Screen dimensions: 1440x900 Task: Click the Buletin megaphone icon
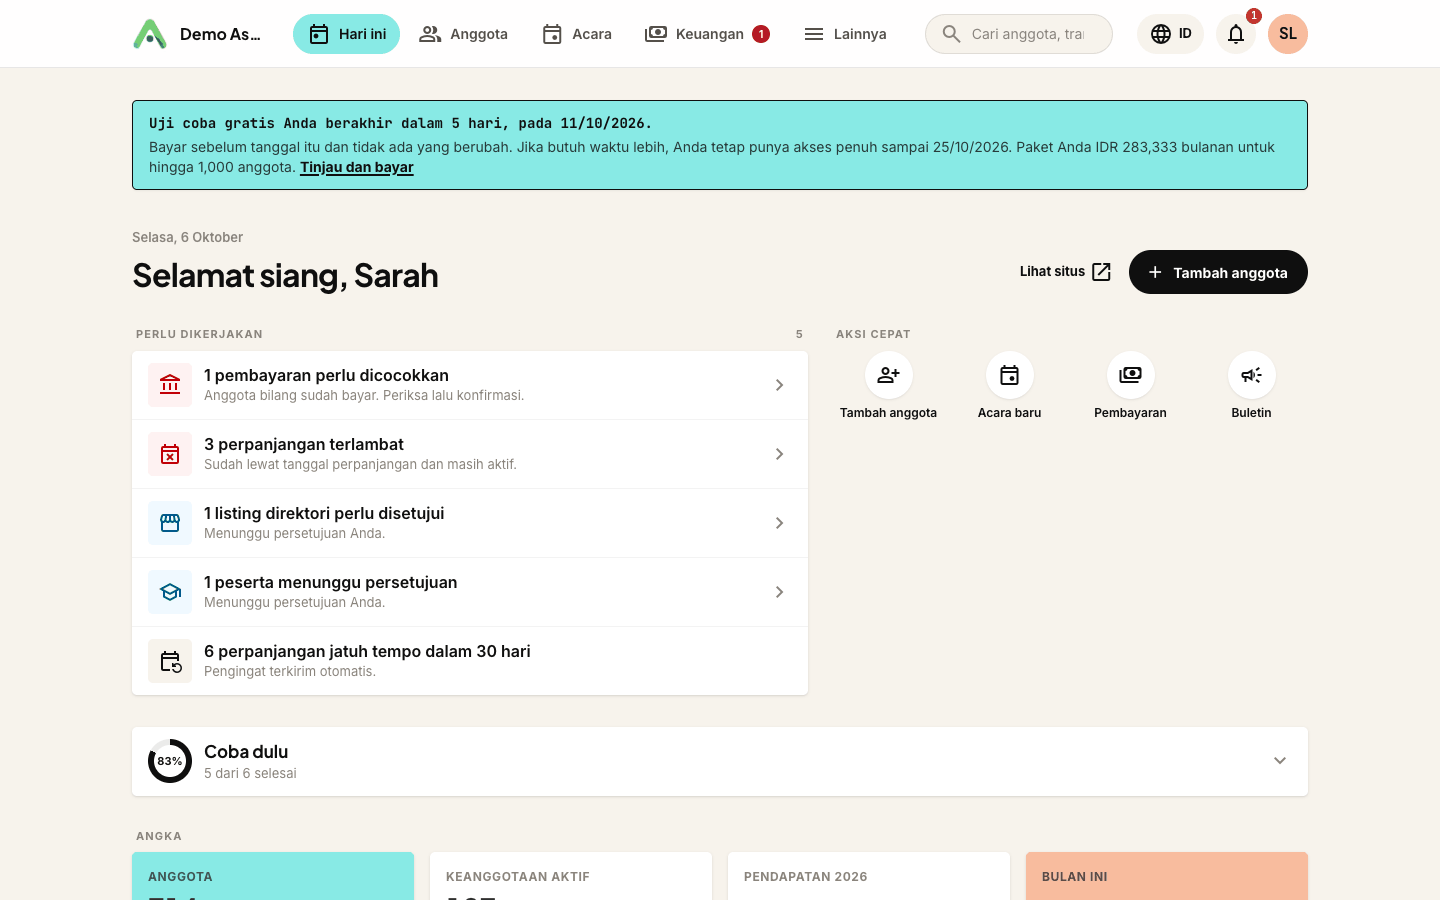pos(1251,375)
